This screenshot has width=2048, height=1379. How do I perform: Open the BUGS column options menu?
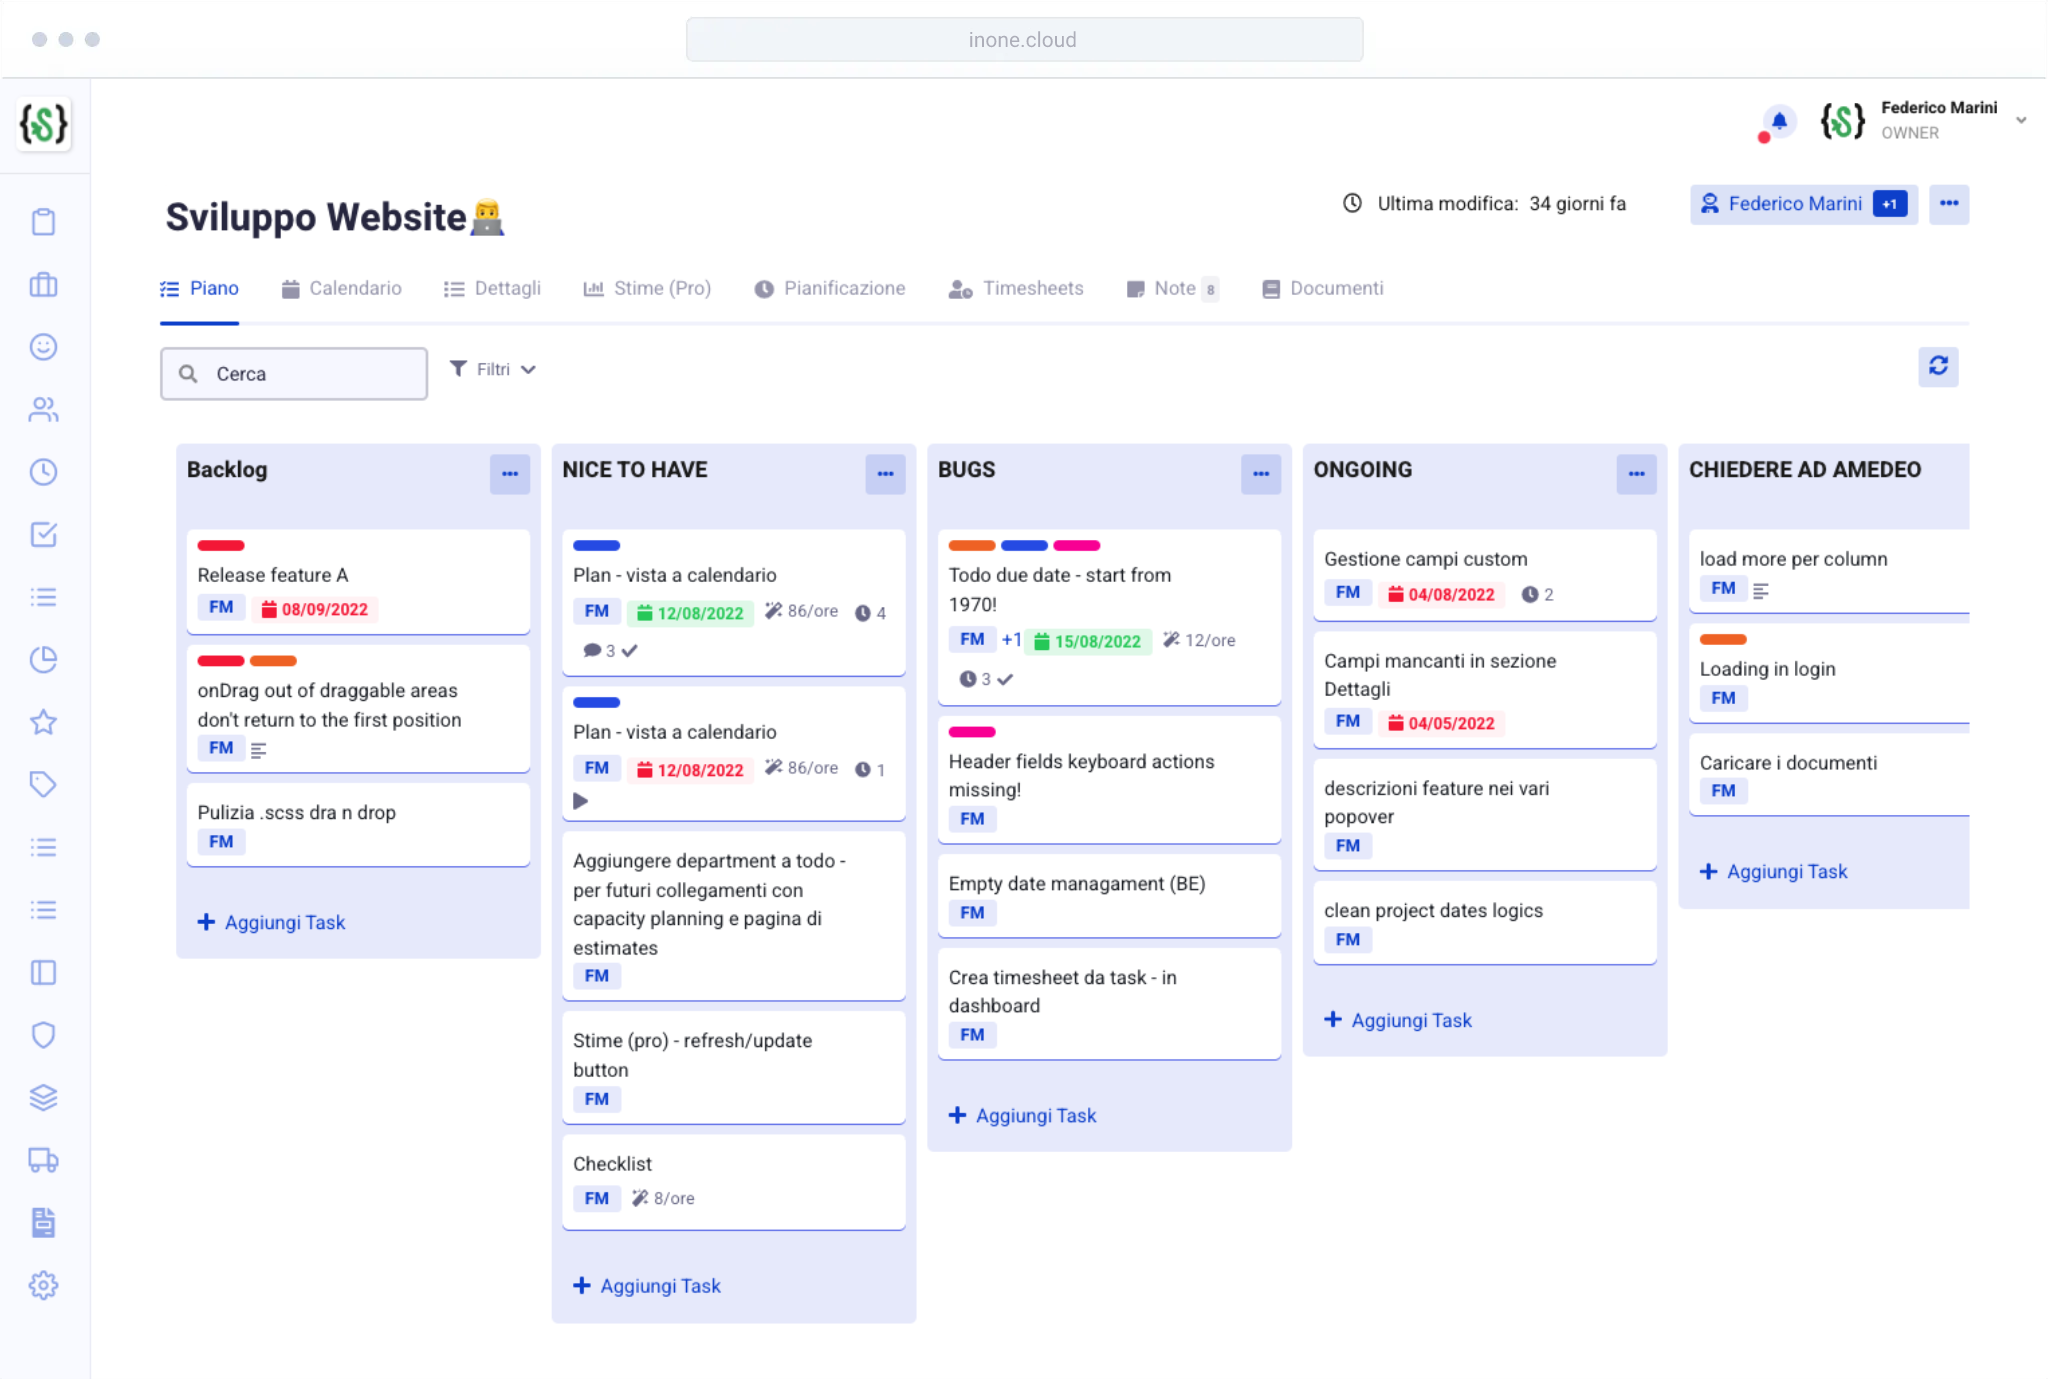click(1260, 474)
